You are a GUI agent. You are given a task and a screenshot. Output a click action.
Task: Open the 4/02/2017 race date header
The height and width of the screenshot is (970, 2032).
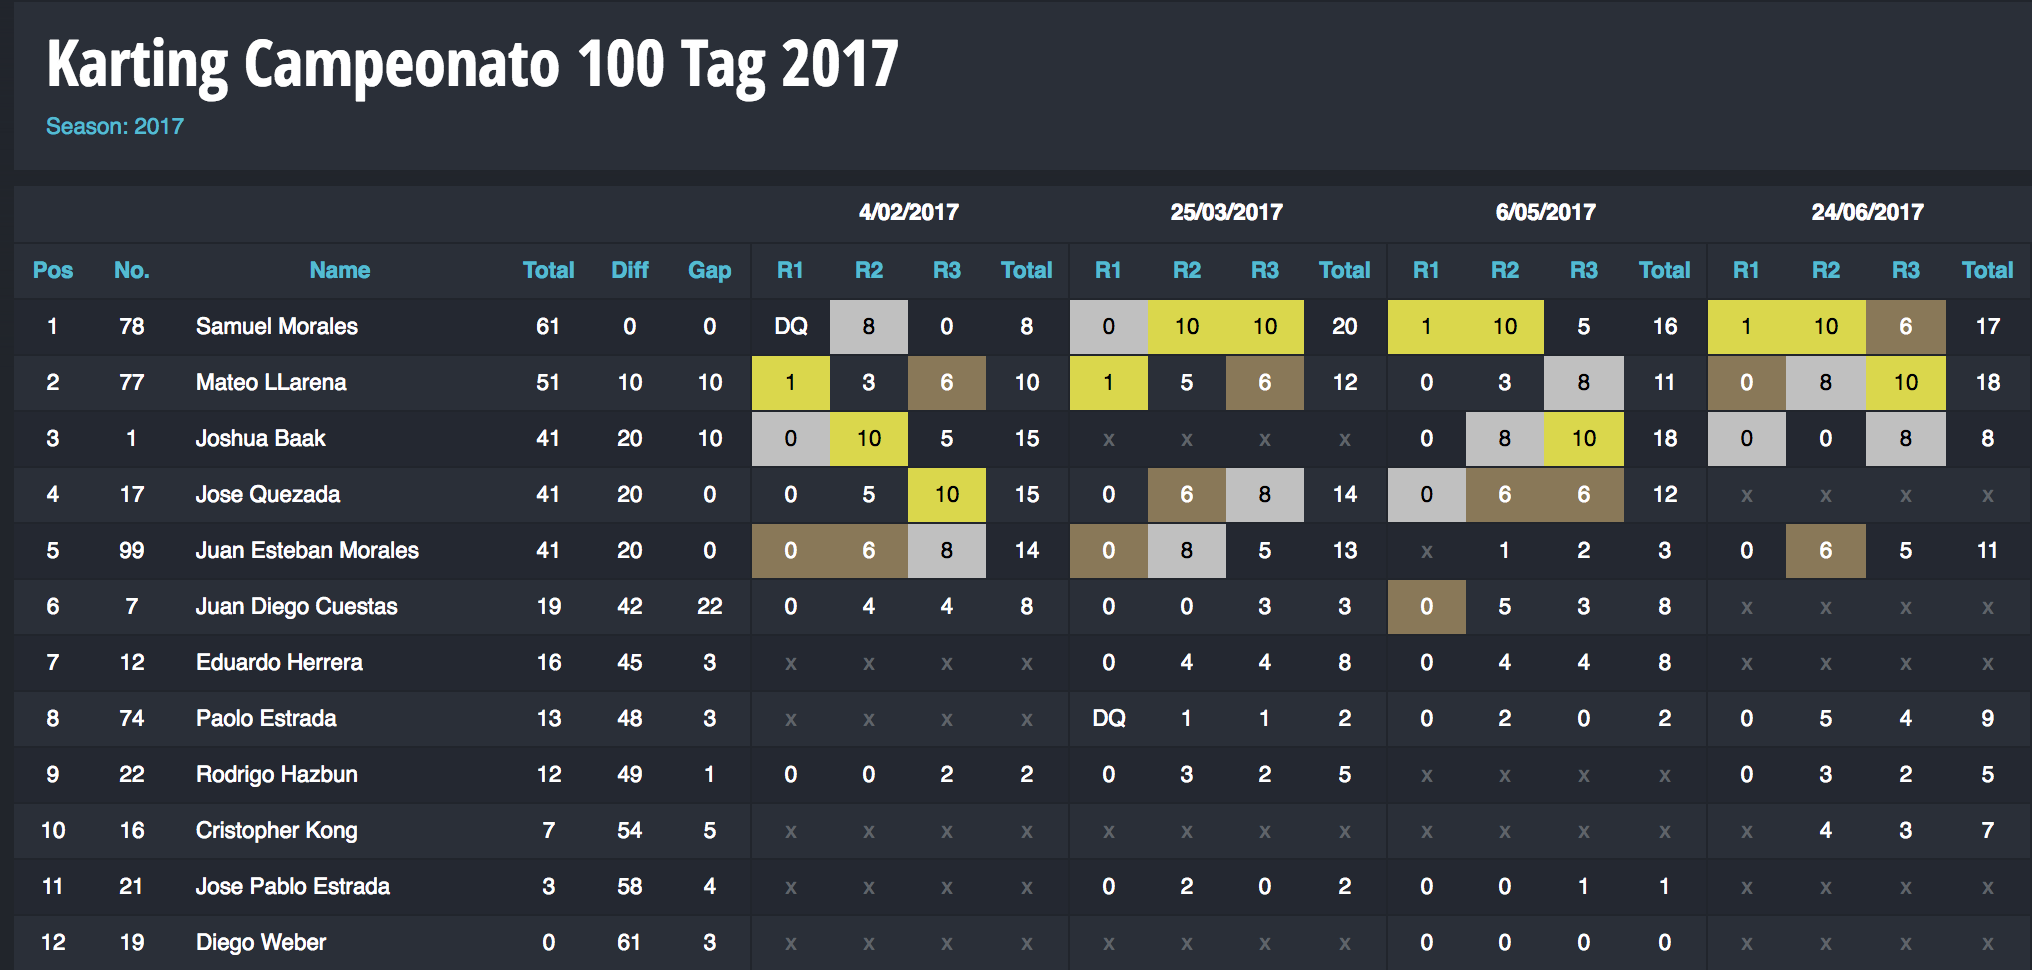[x=909, y=212]
